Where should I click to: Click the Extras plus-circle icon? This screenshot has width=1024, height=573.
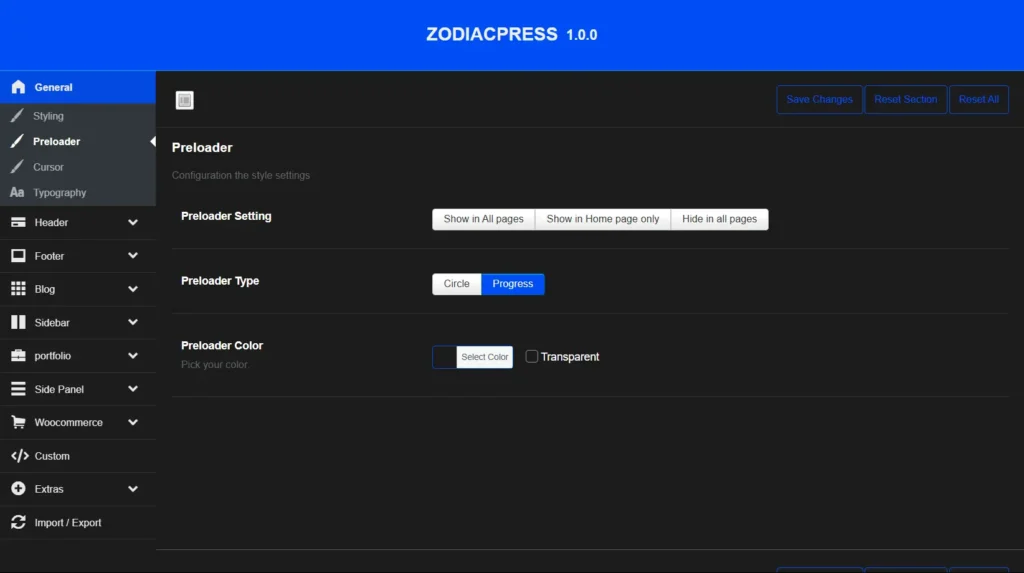18,489
